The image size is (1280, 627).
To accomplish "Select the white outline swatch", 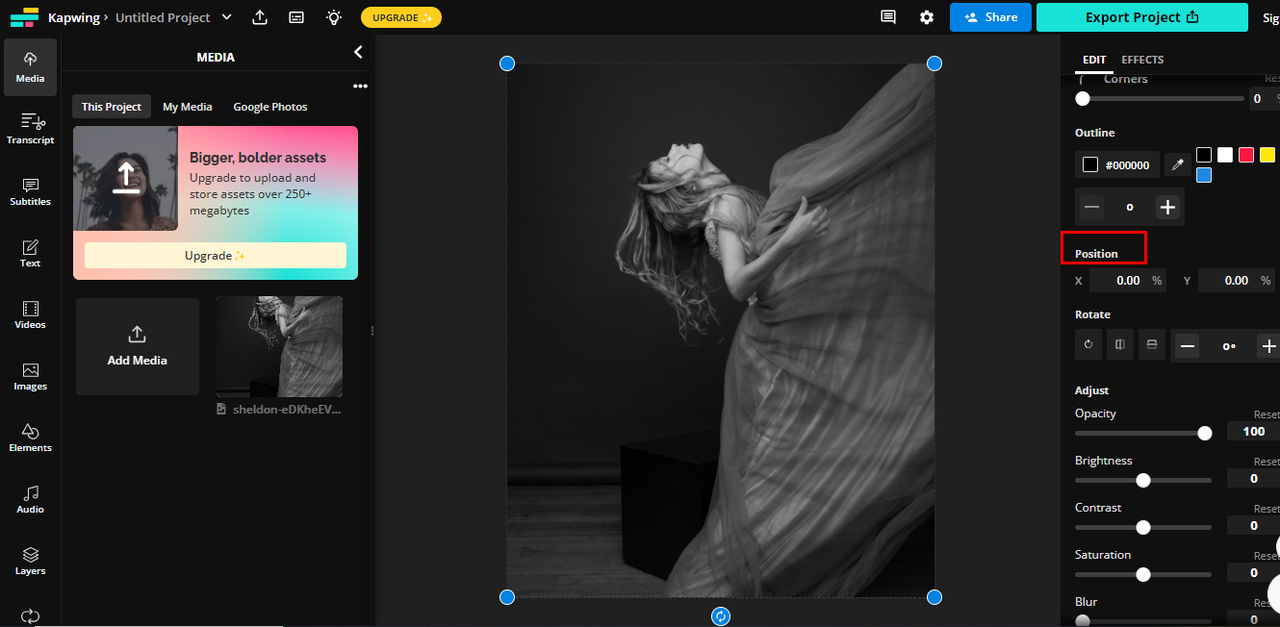I will (x=1225, y=155).
